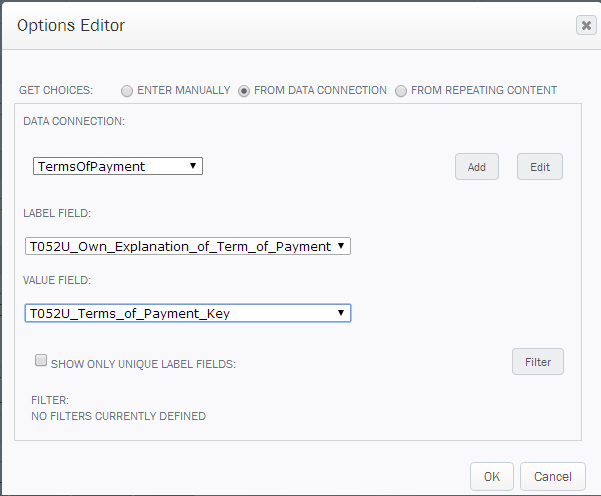This screenshot has height=496, width=601.
Task: Select the From Data Connection radio button
Action: 244,91
